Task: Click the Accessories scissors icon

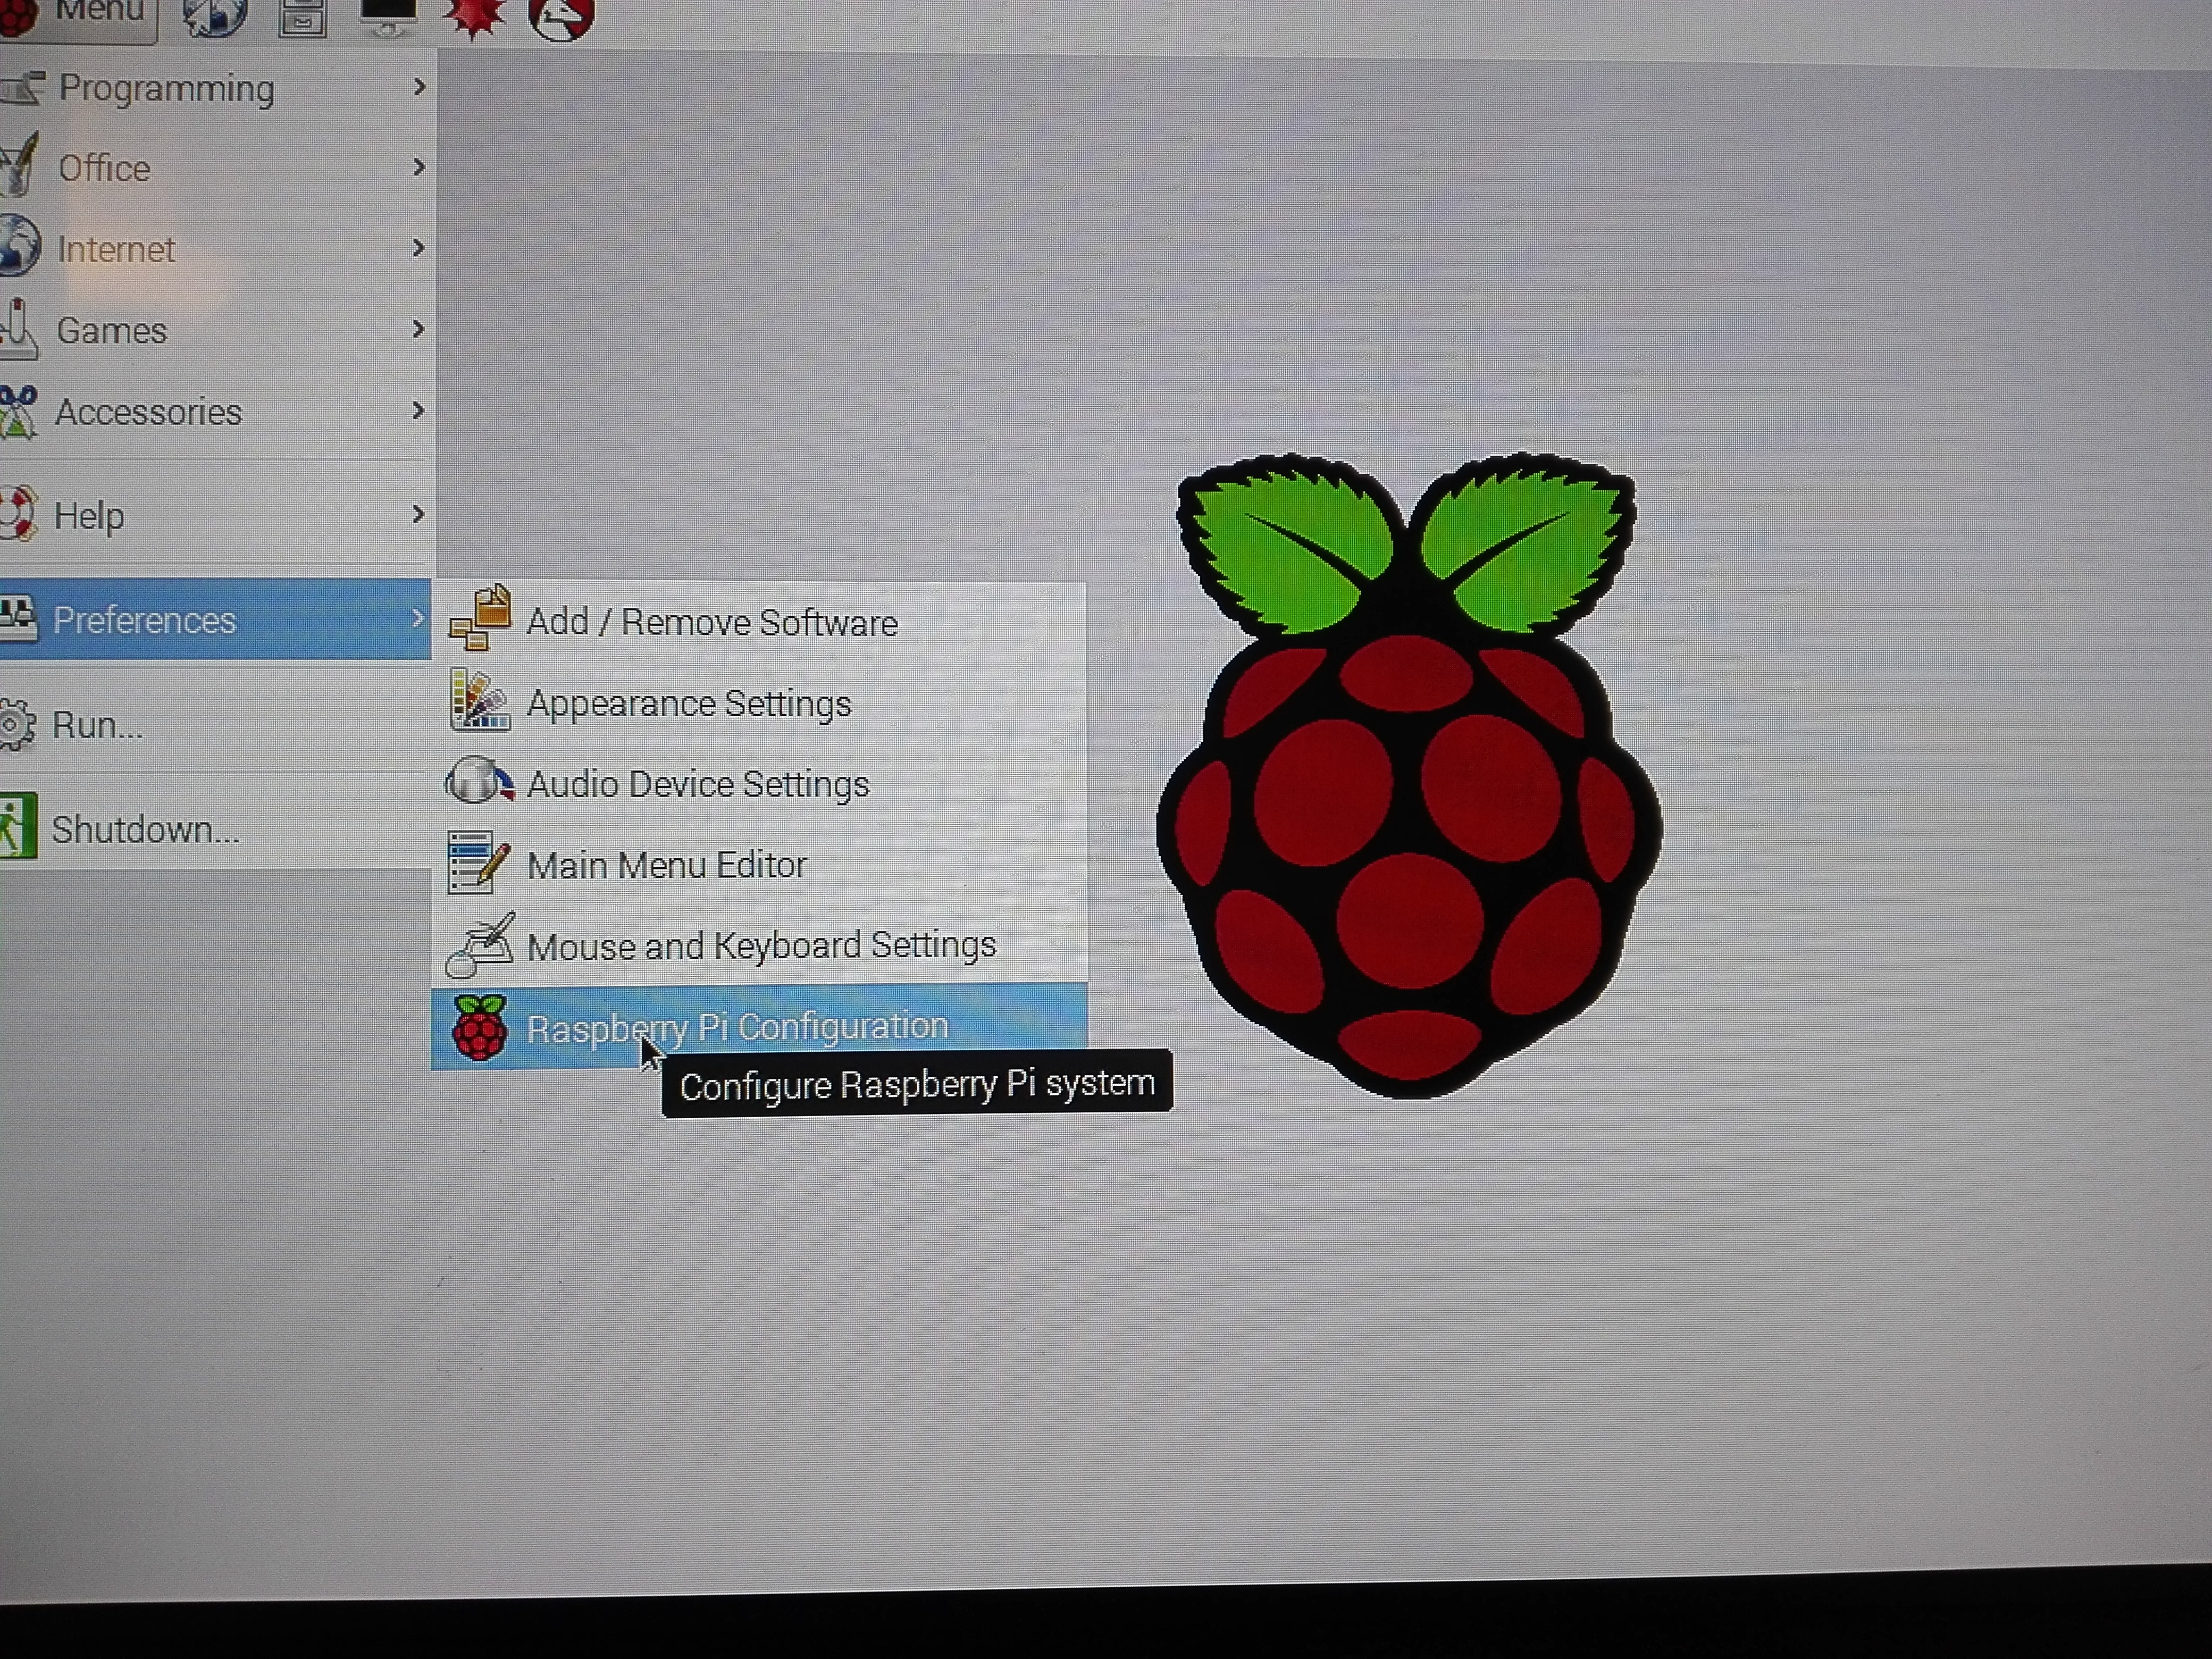Action: (18, 411)
